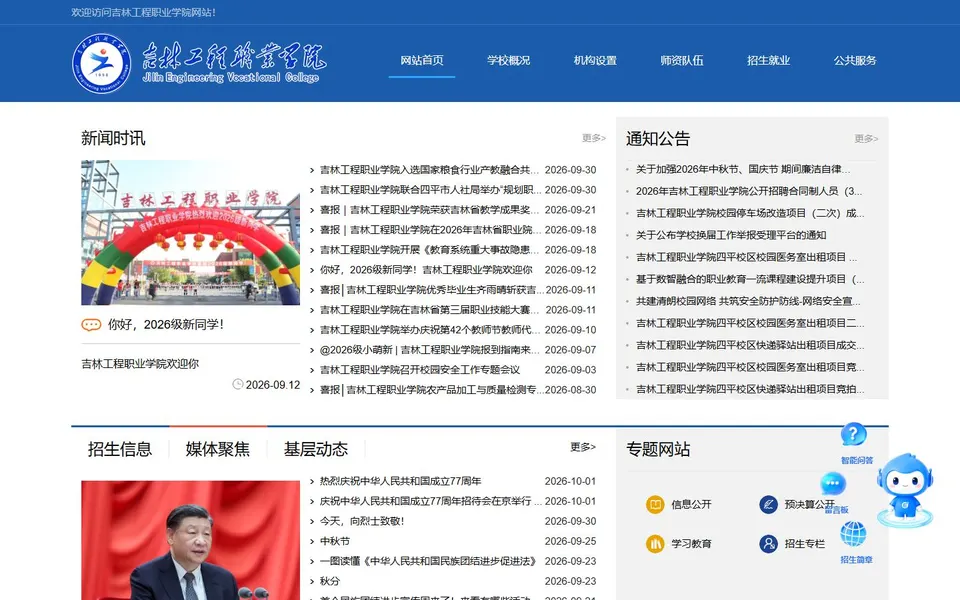Screen dimensions: 960x600
Task: Open the 留言板 chat bubble icon
Action: pyautogui.click(x=833, y=484)
